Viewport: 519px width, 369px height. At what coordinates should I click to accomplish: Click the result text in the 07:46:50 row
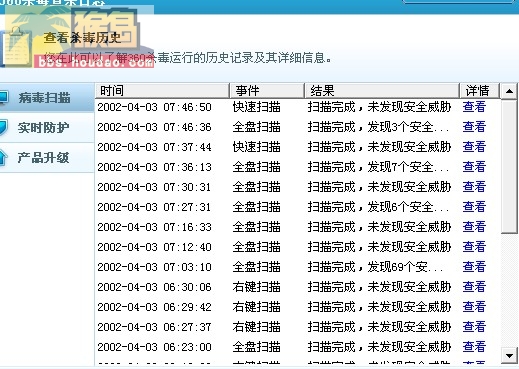tap(379, 107)
